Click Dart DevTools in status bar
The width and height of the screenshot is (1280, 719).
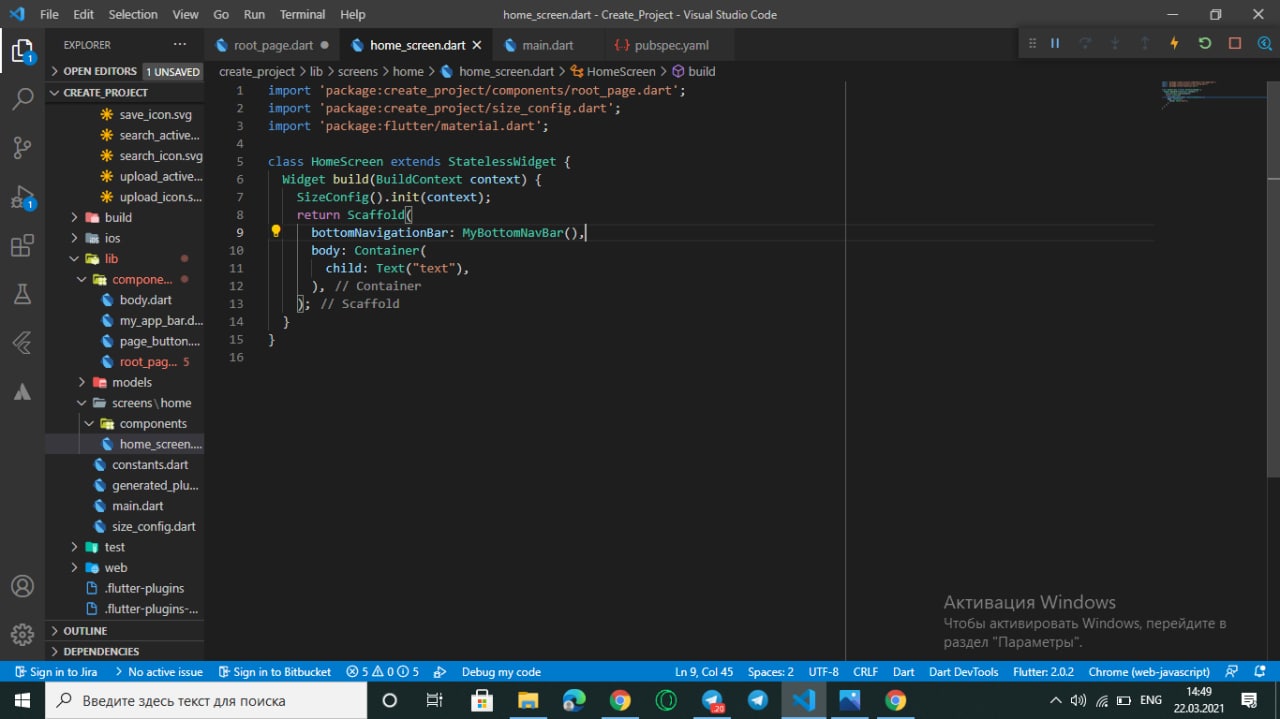click(963, 672)
